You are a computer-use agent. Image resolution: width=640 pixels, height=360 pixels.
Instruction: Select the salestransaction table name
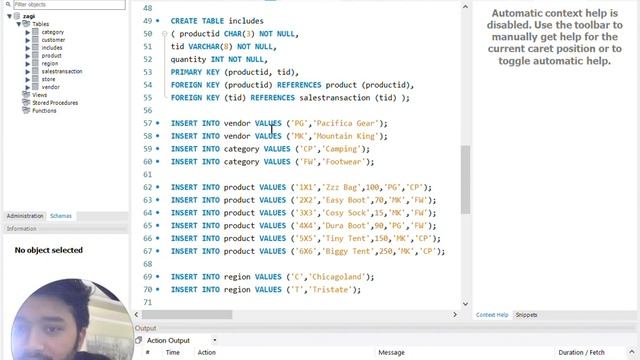click(62, 71)
